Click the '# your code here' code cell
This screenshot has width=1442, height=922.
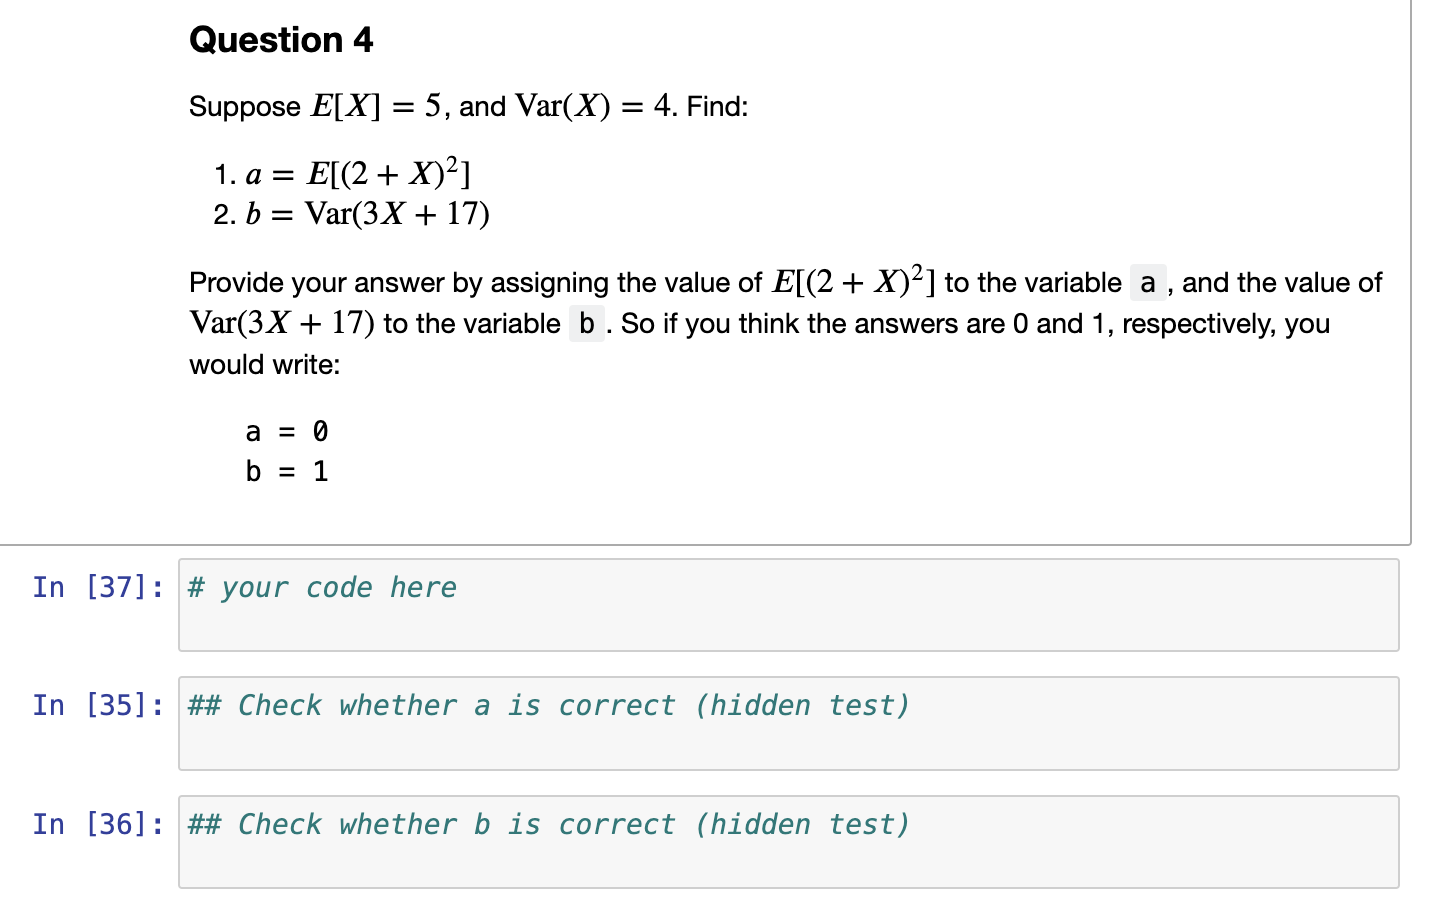[x=788, y=605]
